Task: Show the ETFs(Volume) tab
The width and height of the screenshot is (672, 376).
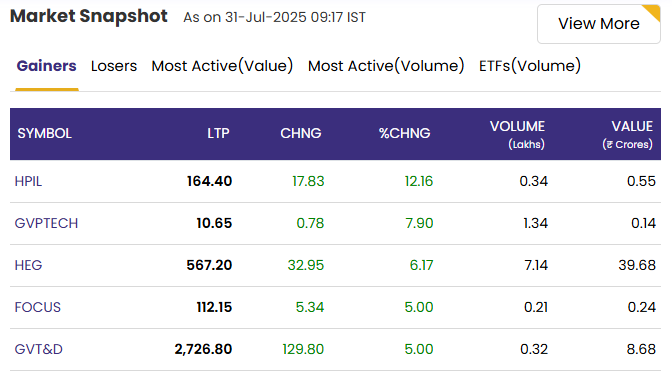Action: (530, 66)
